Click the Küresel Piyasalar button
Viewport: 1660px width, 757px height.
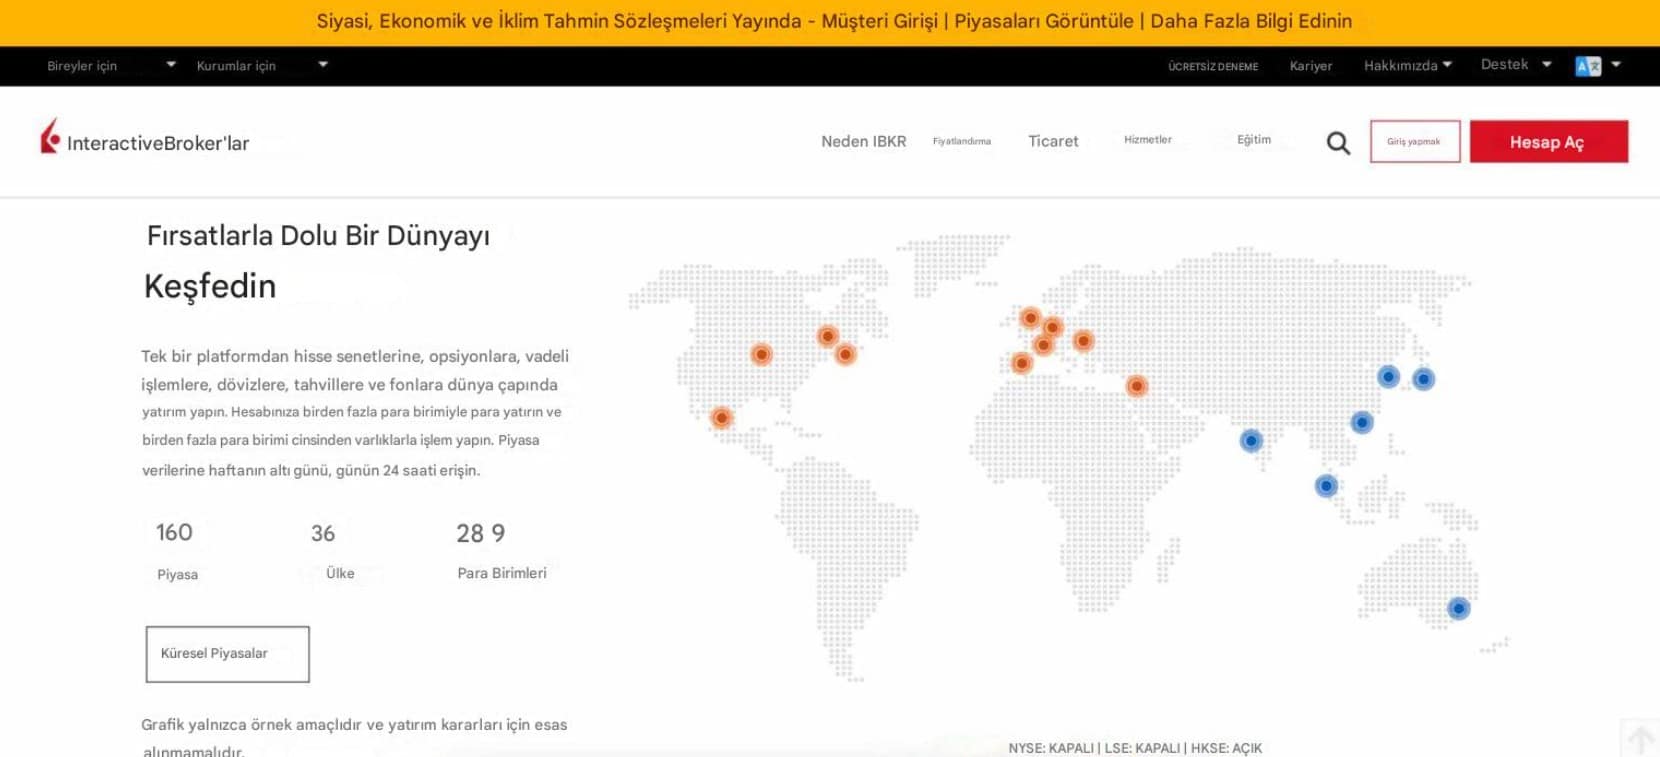coord(228,654)
